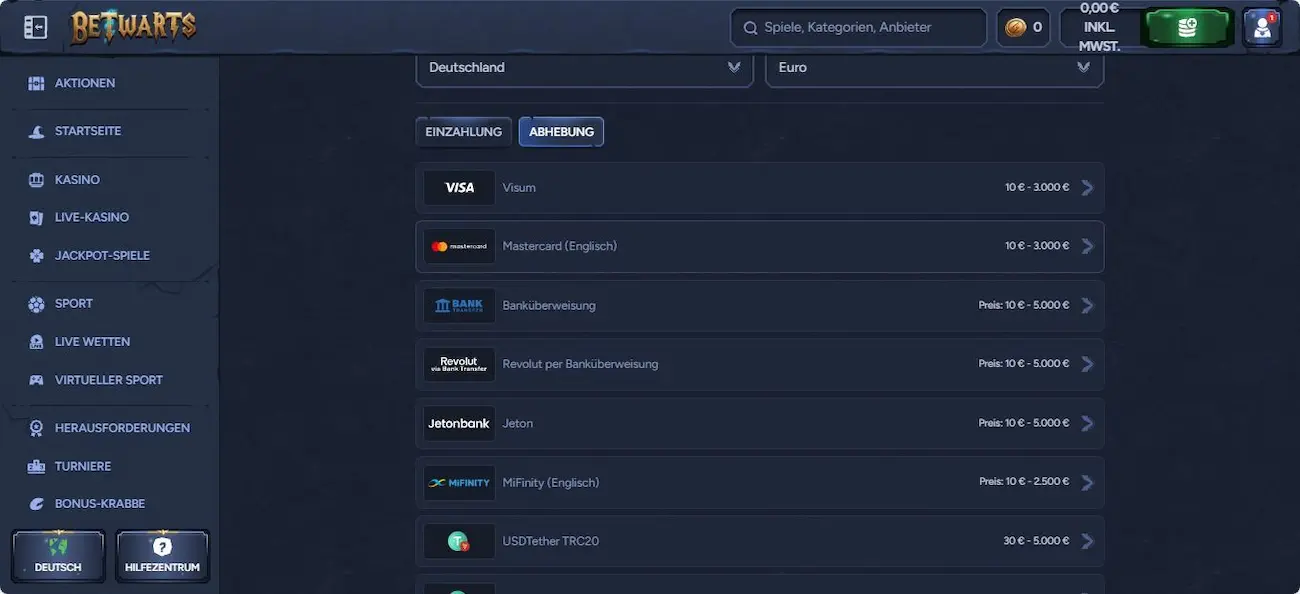Open the Betwarts logo homepage
Image resolution: width=1300 pixels, height=594 pixels.
point(133,27)
